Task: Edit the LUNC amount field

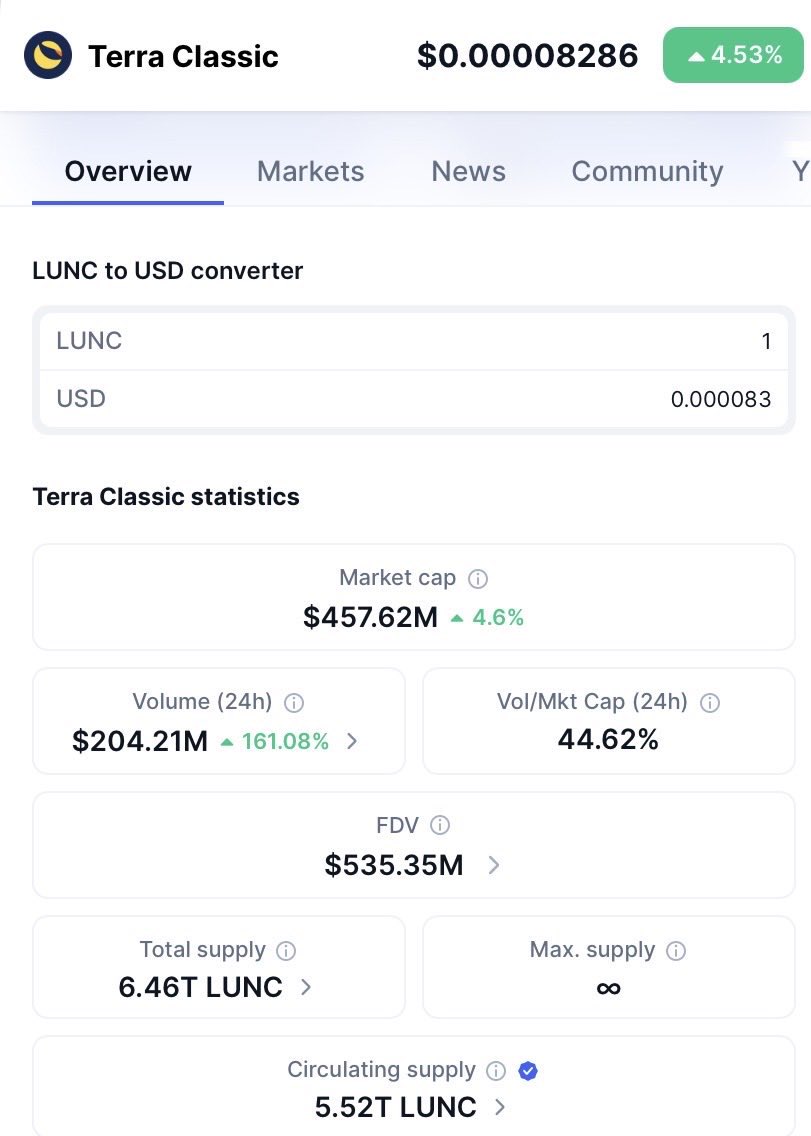Action: click(414, 341)
